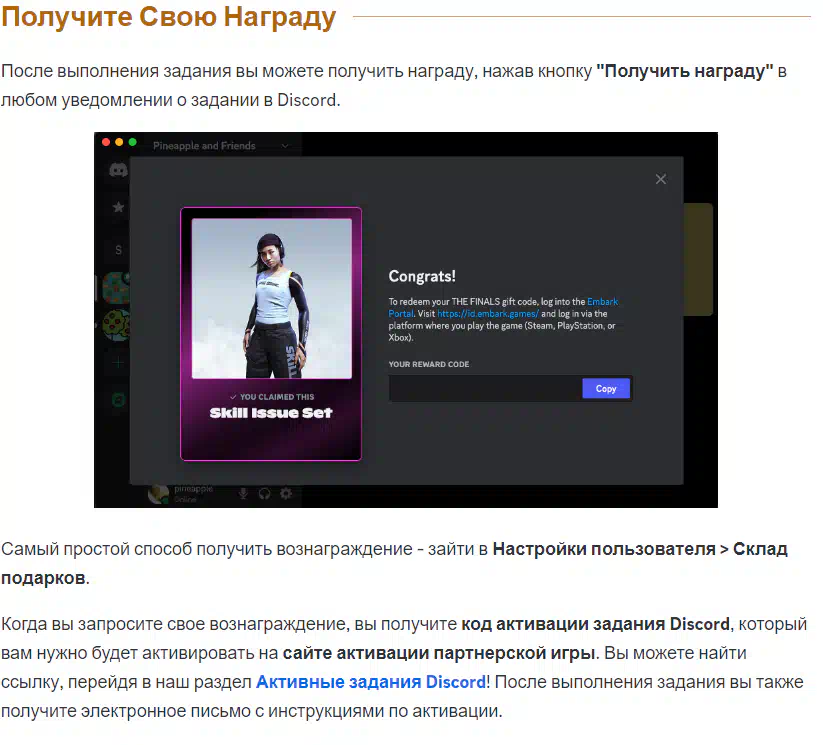Click the bold "сайте активации партнерской игры" text
Viewport: 823px width, 745px height.
(x=439, y=653)
